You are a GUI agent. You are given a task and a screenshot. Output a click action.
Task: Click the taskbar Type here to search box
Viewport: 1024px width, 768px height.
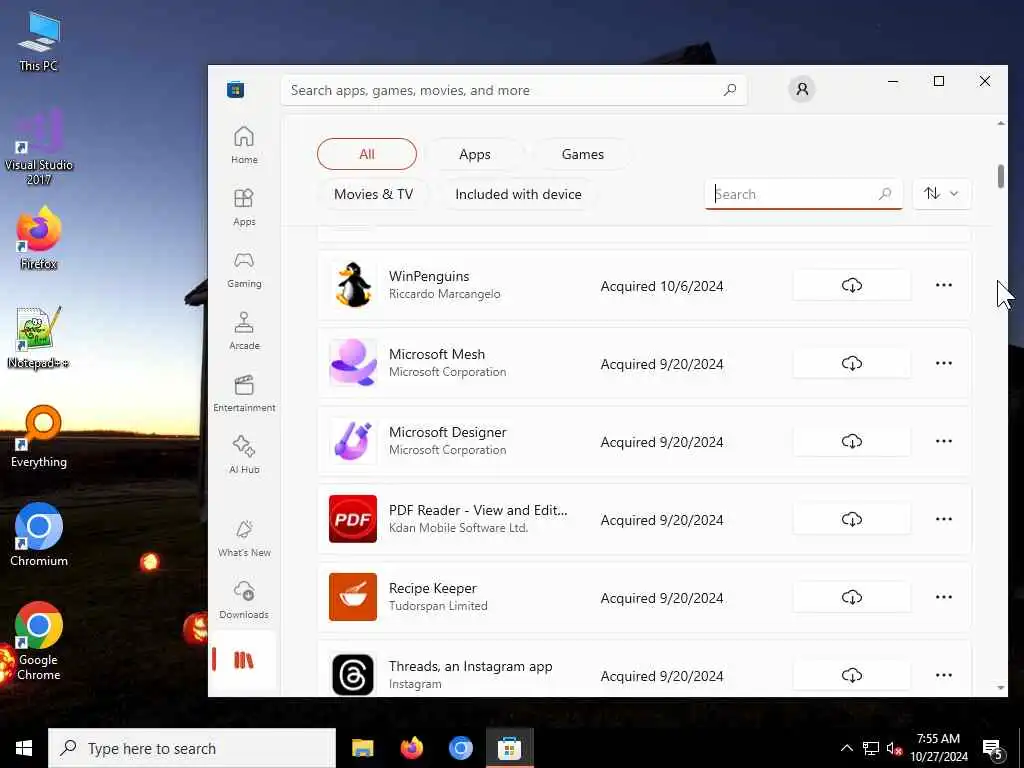pos(192,748)
